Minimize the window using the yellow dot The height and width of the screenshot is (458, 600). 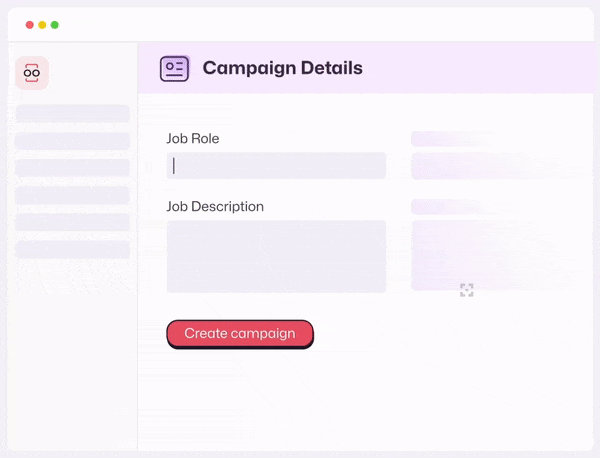pyautogui.click(x=42, y=25)
